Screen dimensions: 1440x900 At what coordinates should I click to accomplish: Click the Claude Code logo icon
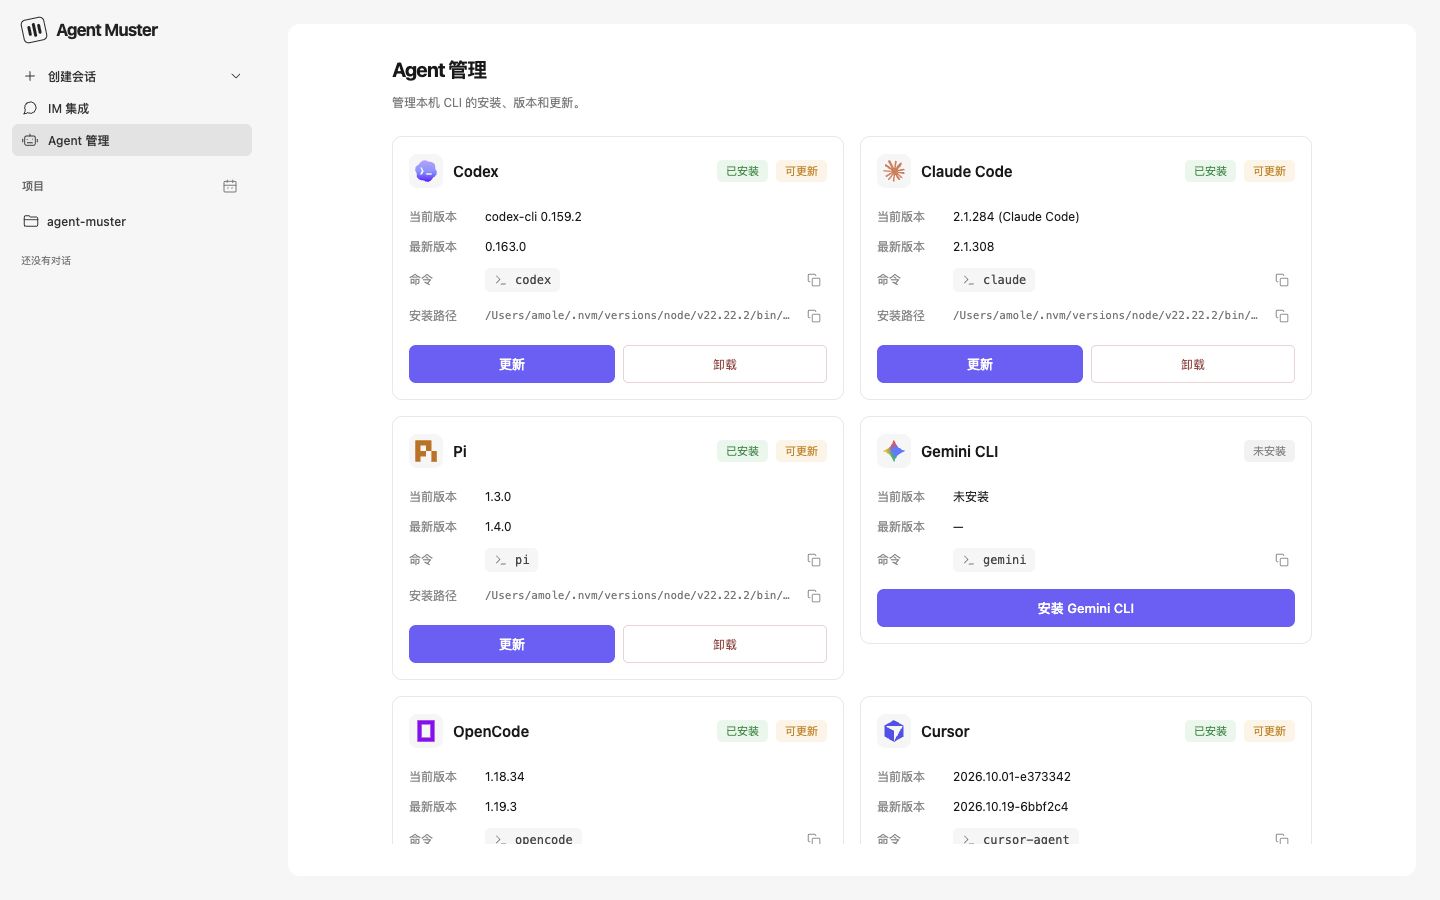click(894, 171)
